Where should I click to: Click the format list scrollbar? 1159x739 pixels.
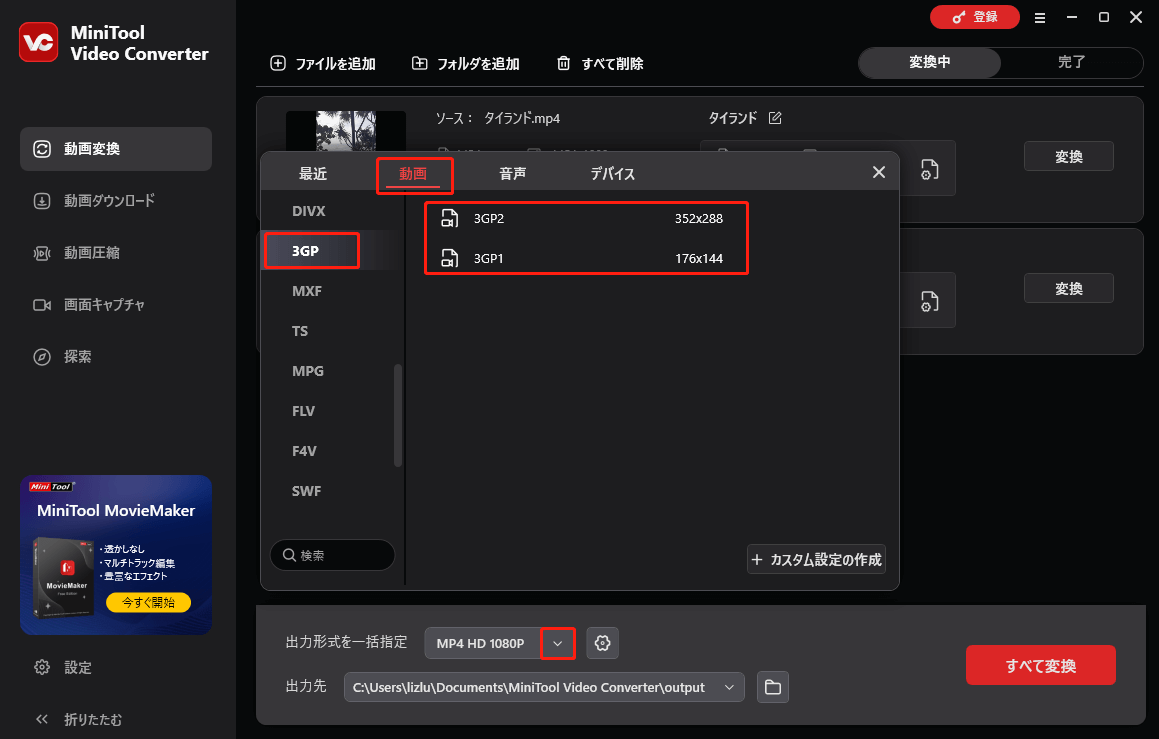coord(398,415)
